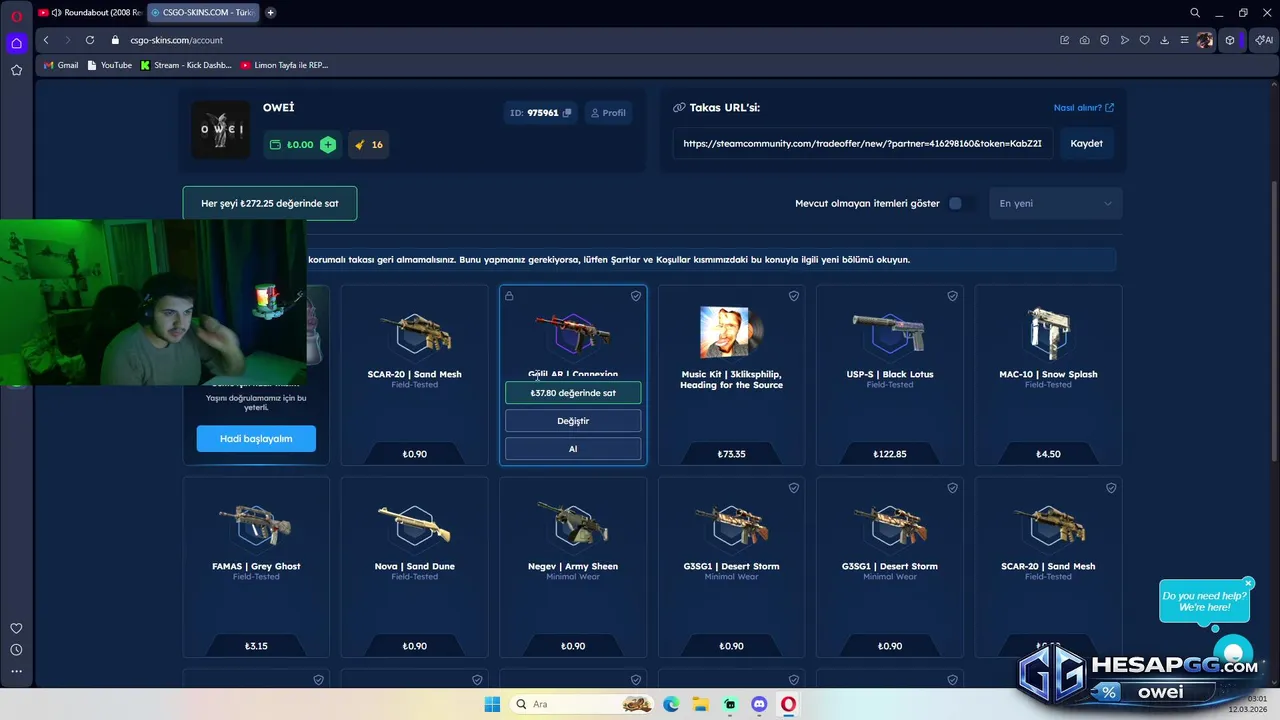The height and width of the screenshot is (720, 1280).
Task: Select the Negev Army Sheen item image
Action: (x=573, y=525)
